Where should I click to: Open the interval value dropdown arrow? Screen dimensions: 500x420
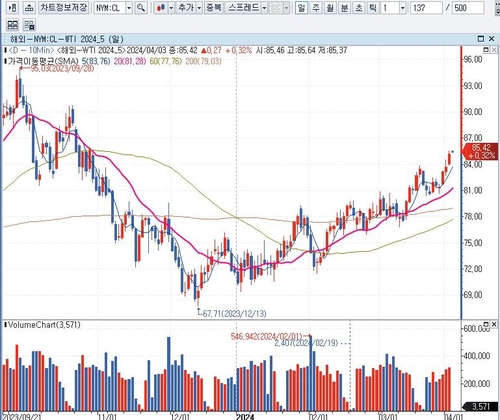click(403, 8)
